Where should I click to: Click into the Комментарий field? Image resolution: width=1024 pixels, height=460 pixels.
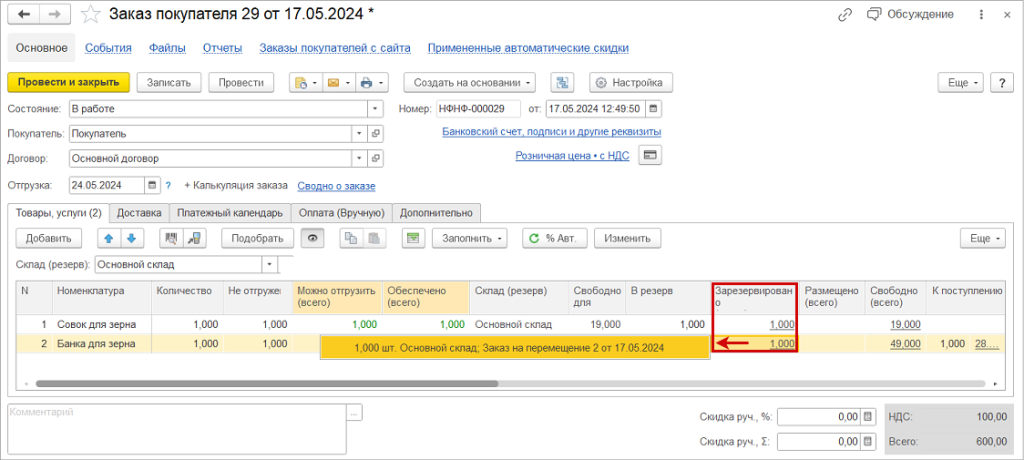pyautogui.click(x=175, y=427)
